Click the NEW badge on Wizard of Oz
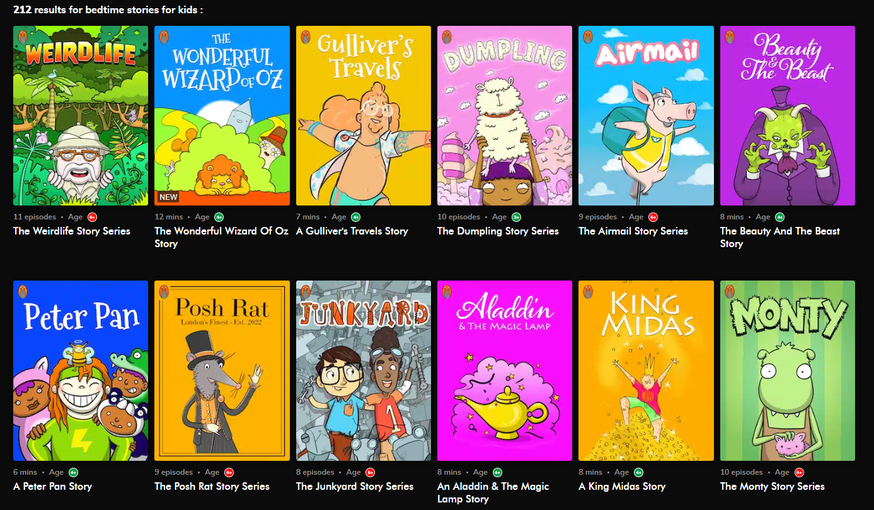Screen dimensions: 874x510 (x=168, y=197)
